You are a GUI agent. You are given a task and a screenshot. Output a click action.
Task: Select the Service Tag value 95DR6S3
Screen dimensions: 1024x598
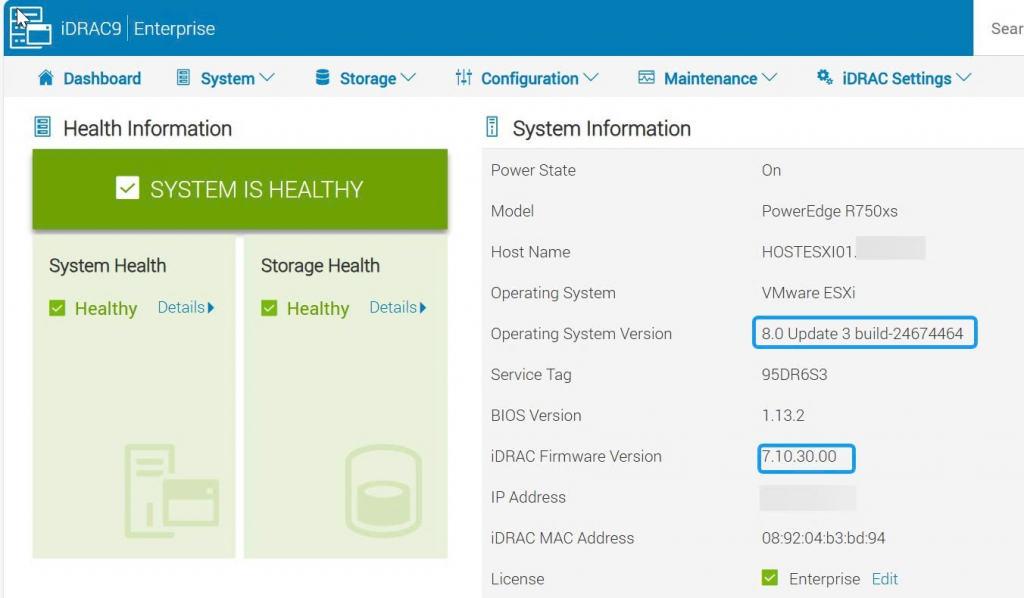[794, 374]
